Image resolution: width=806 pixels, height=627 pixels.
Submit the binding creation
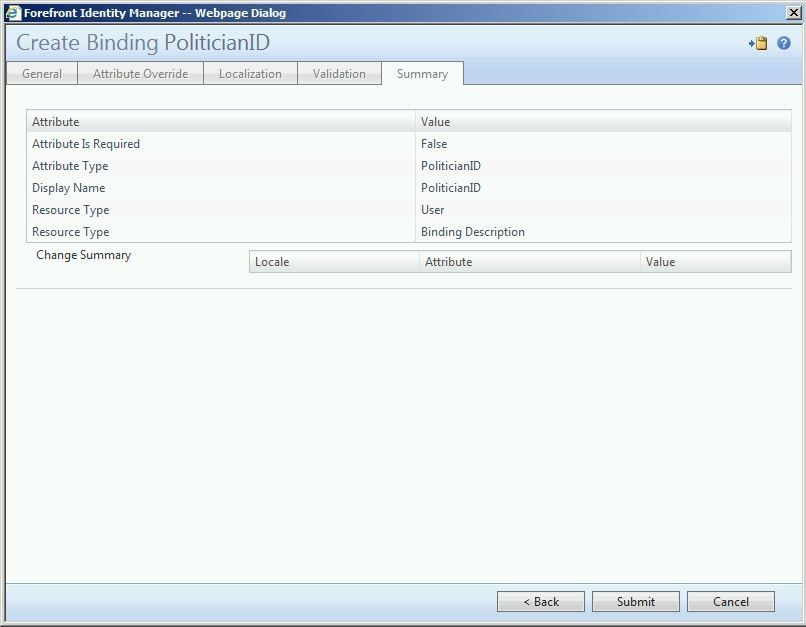coord(636,601)
